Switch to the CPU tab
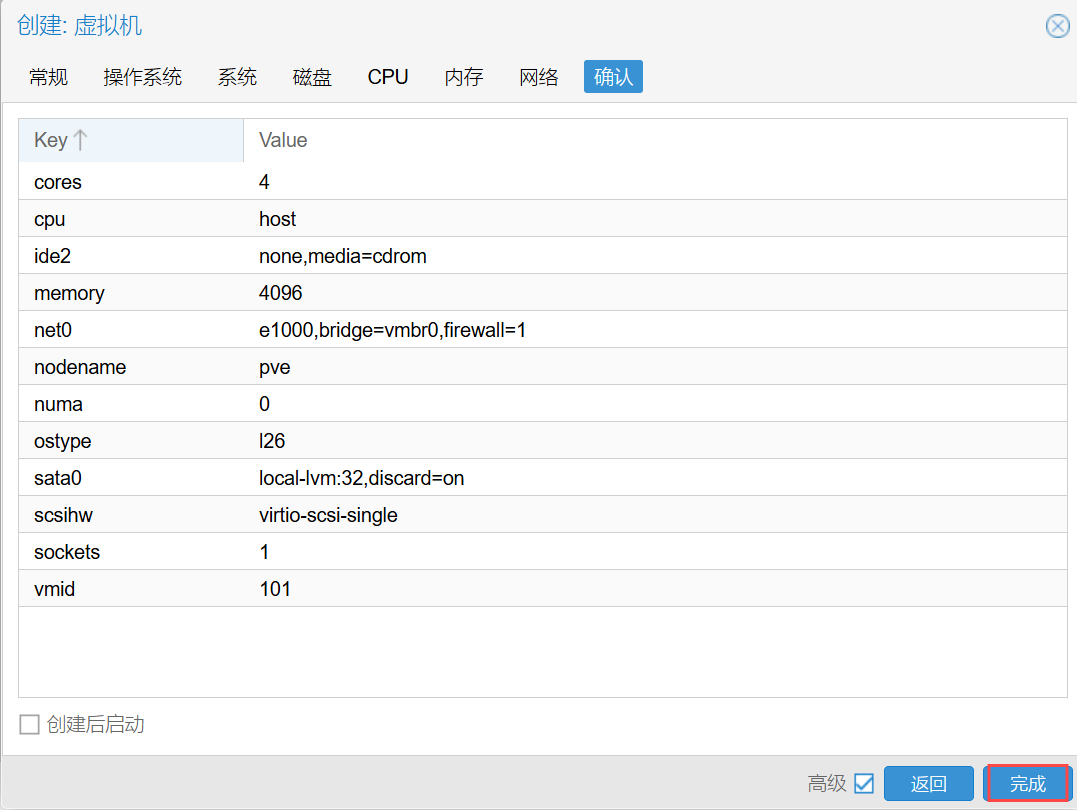Viewport: 1077px width, 810px height. pyautogui.click(x=388, y=77)
